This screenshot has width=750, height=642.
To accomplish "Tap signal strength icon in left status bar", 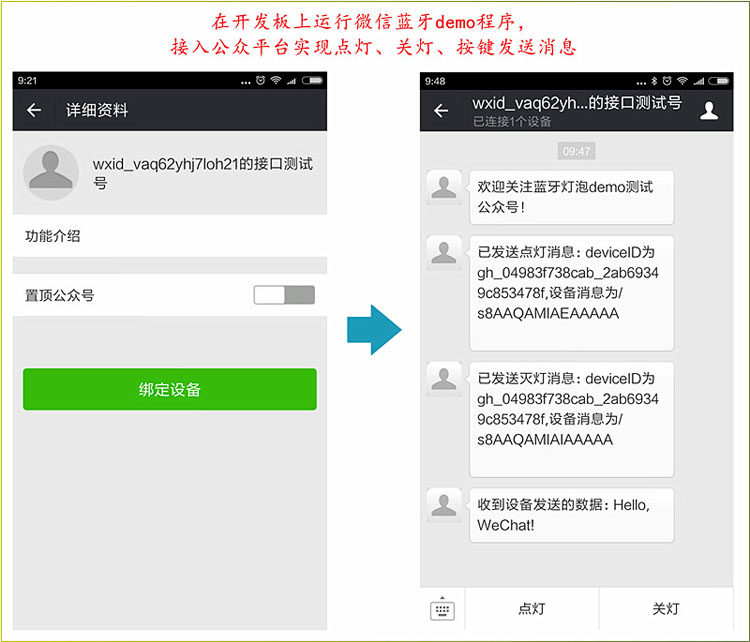I will point(291,81).
